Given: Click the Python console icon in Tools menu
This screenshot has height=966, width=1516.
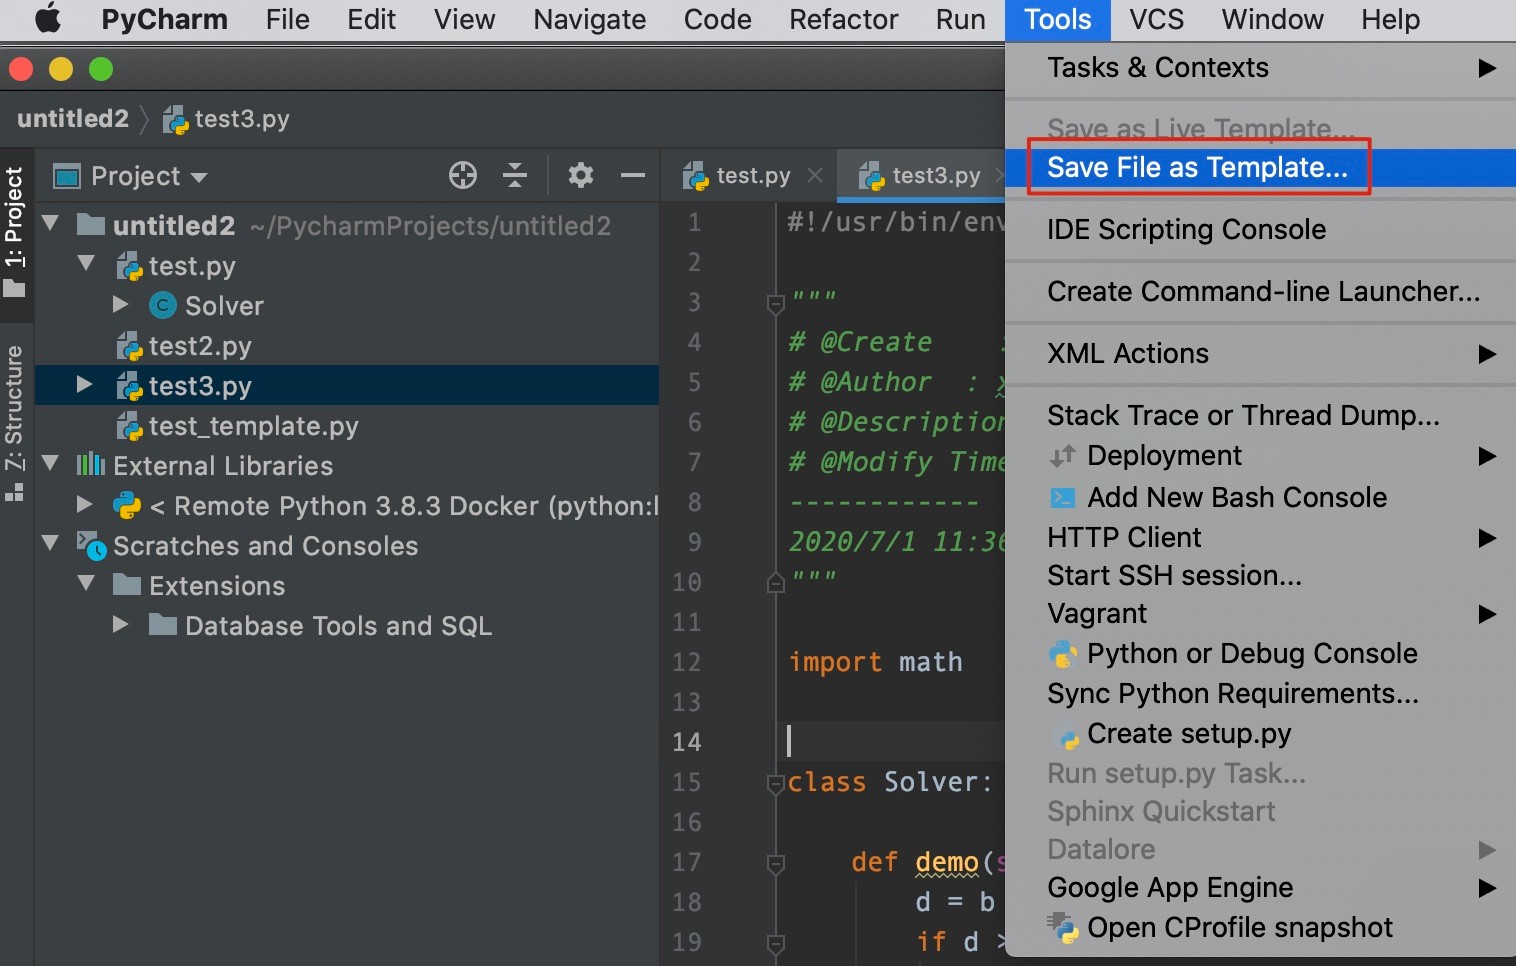Looking at the screenshot, I should [x=1063, y=654].
